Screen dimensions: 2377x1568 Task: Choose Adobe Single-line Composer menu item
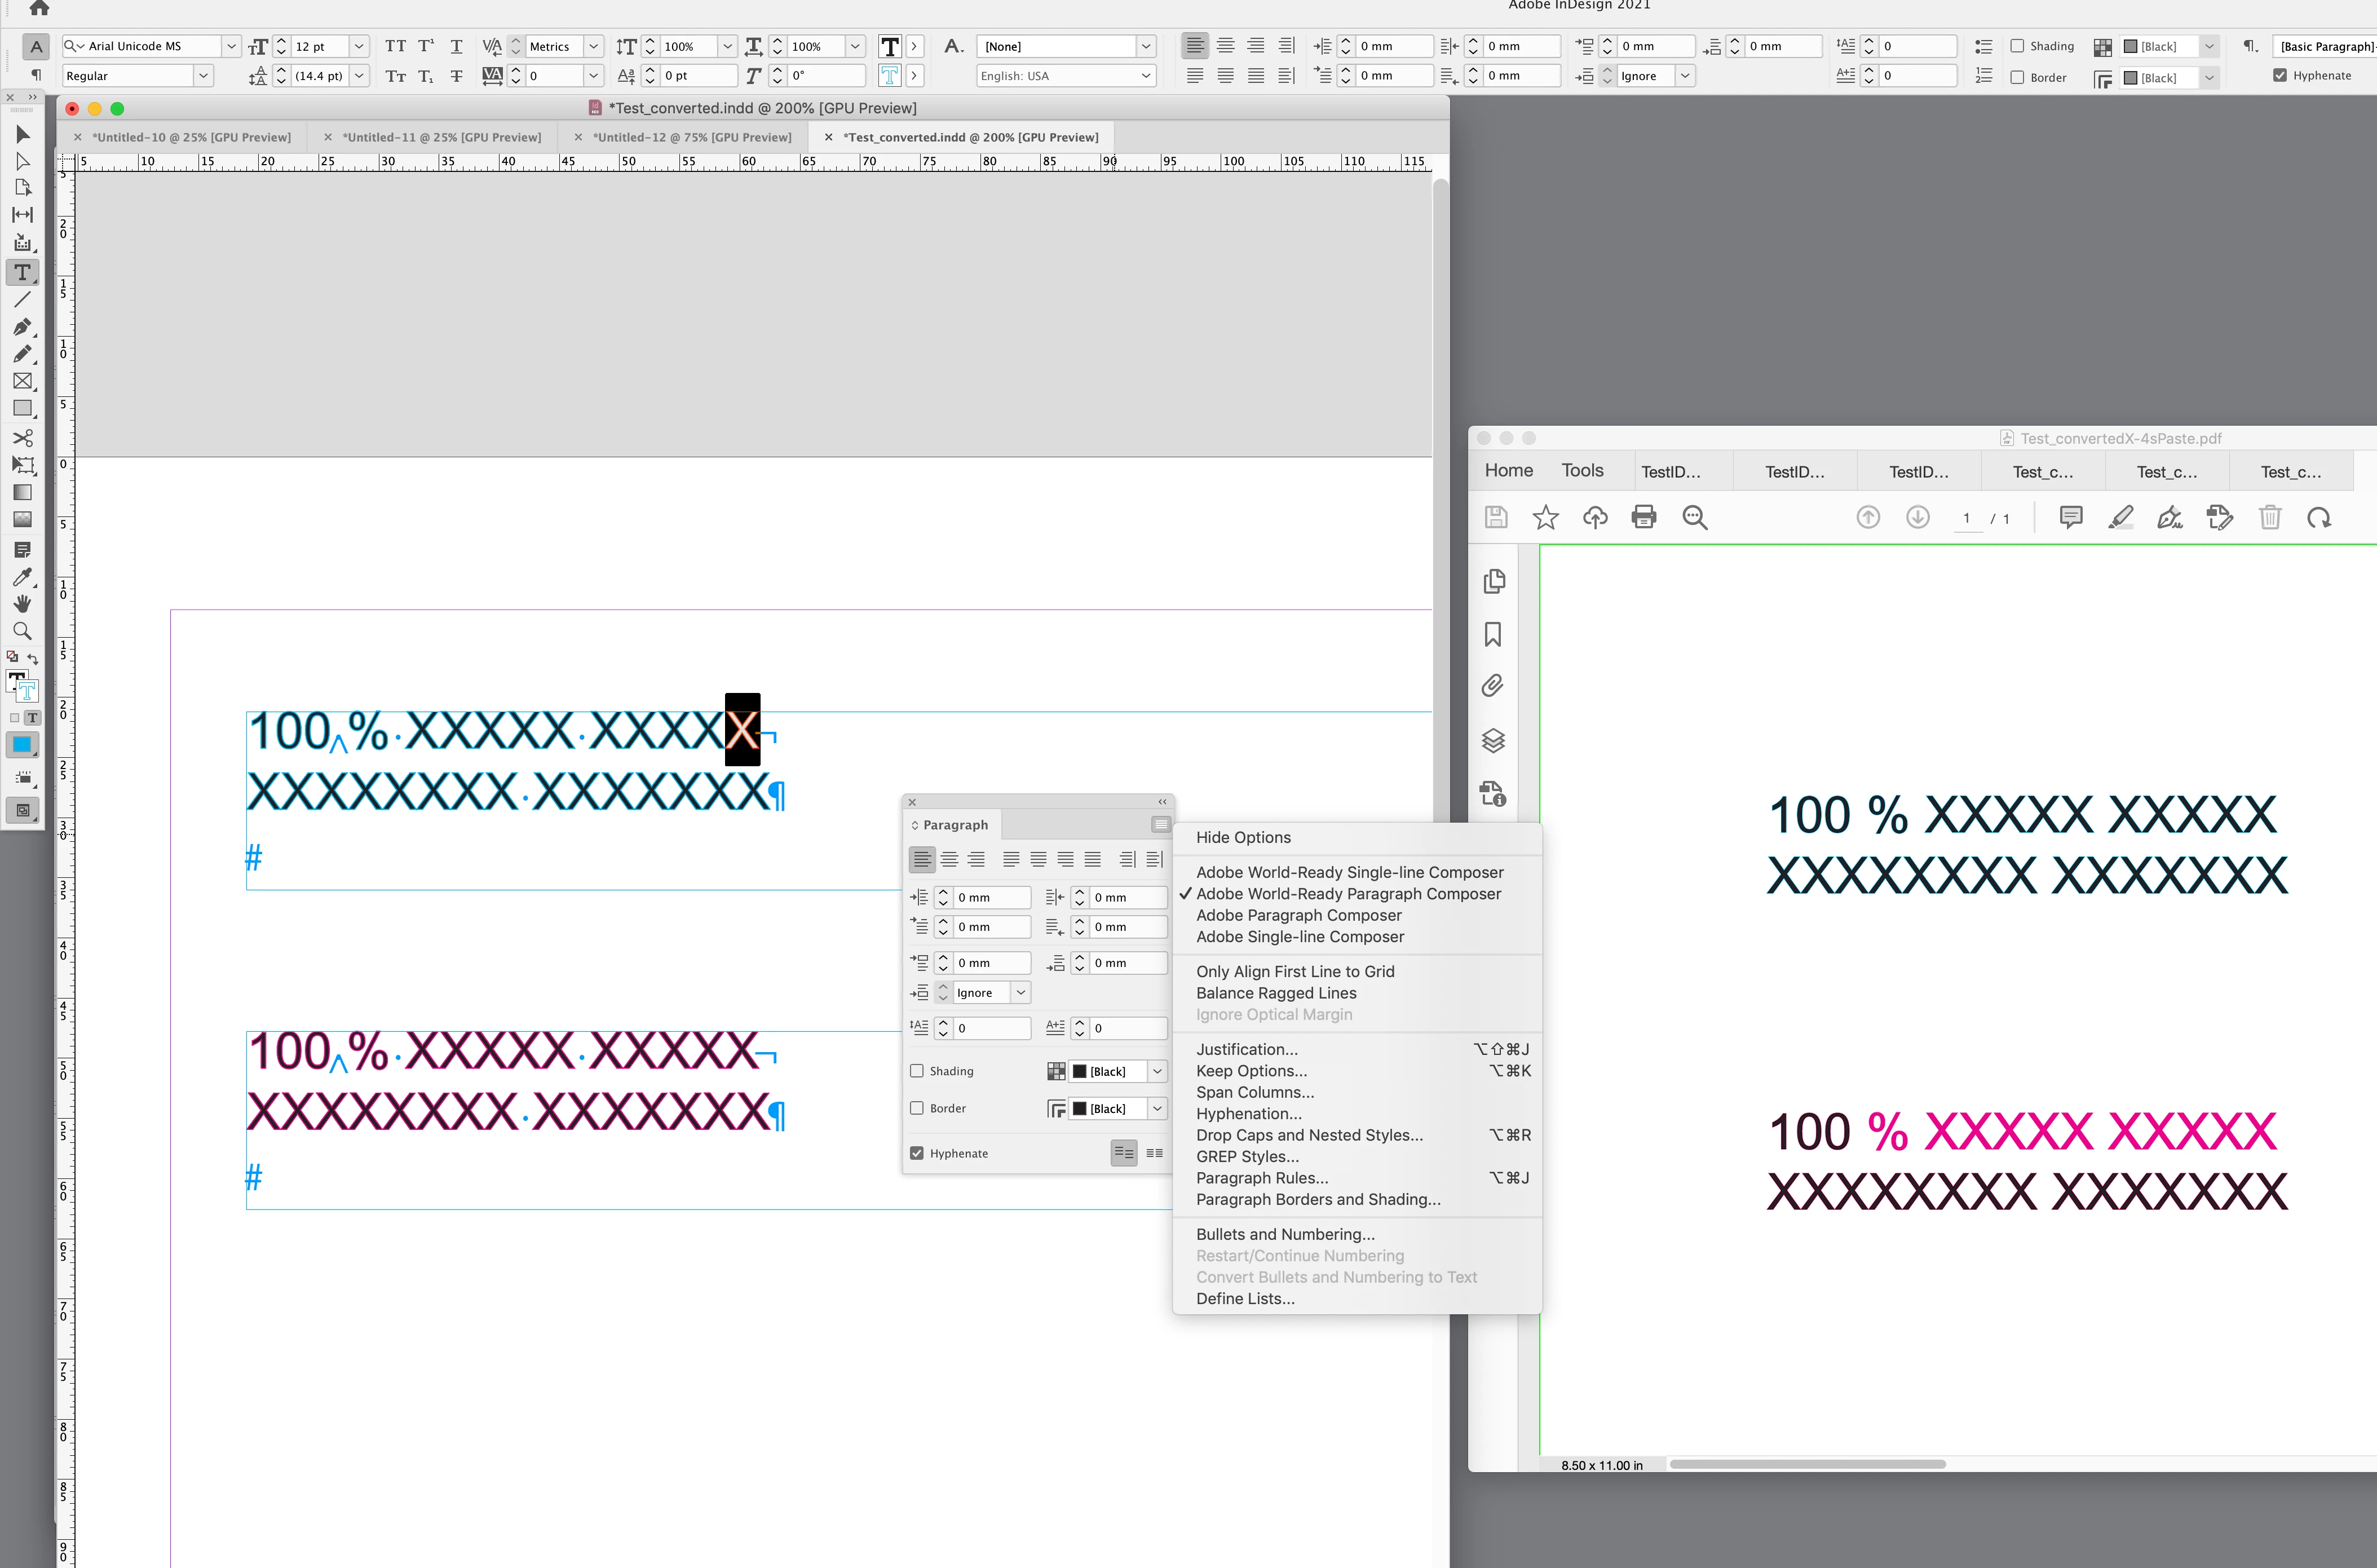click(x=1300, y=937)
